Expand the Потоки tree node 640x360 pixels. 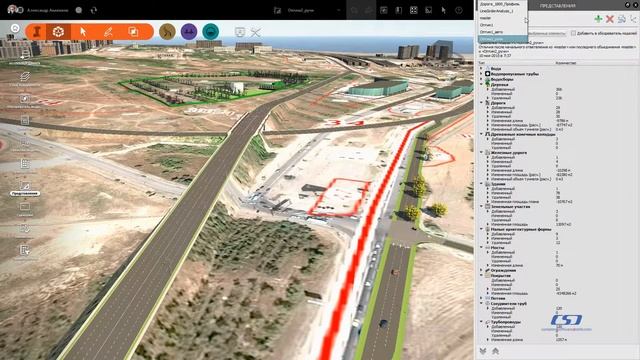(482, 298)
